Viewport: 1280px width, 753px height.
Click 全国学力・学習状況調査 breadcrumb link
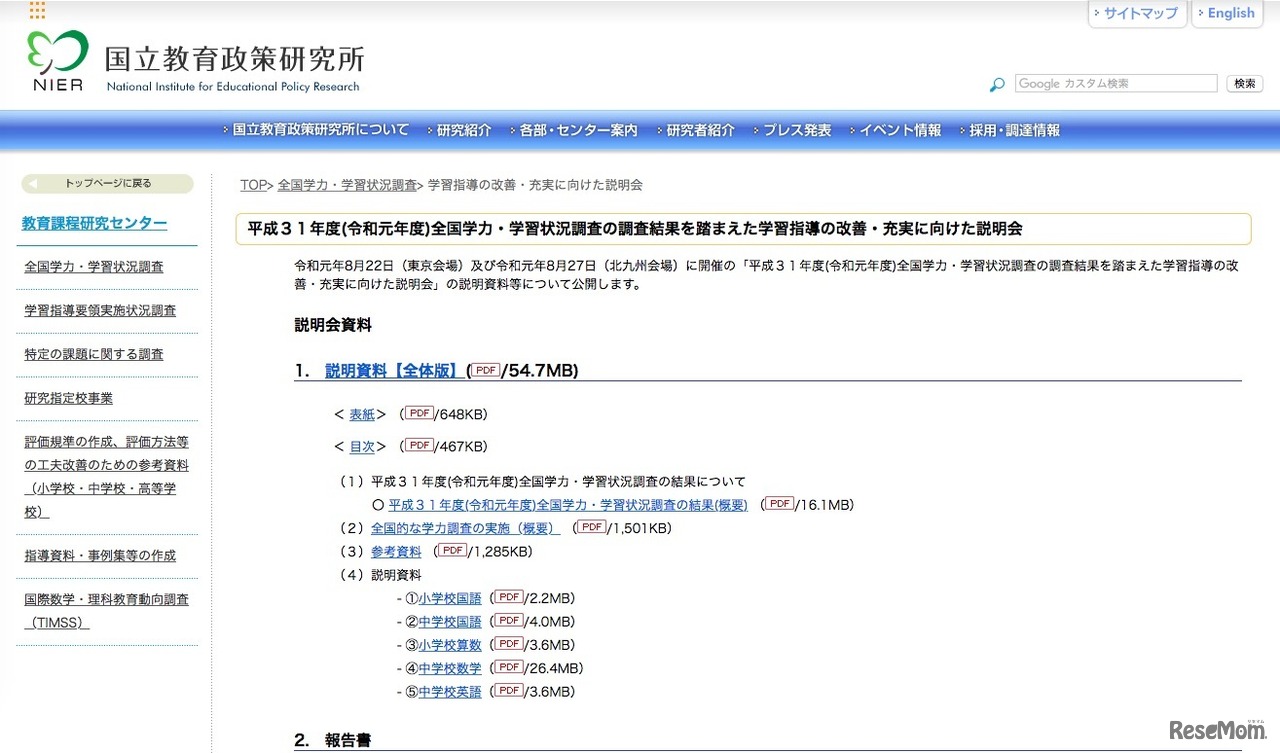[347, 185]
